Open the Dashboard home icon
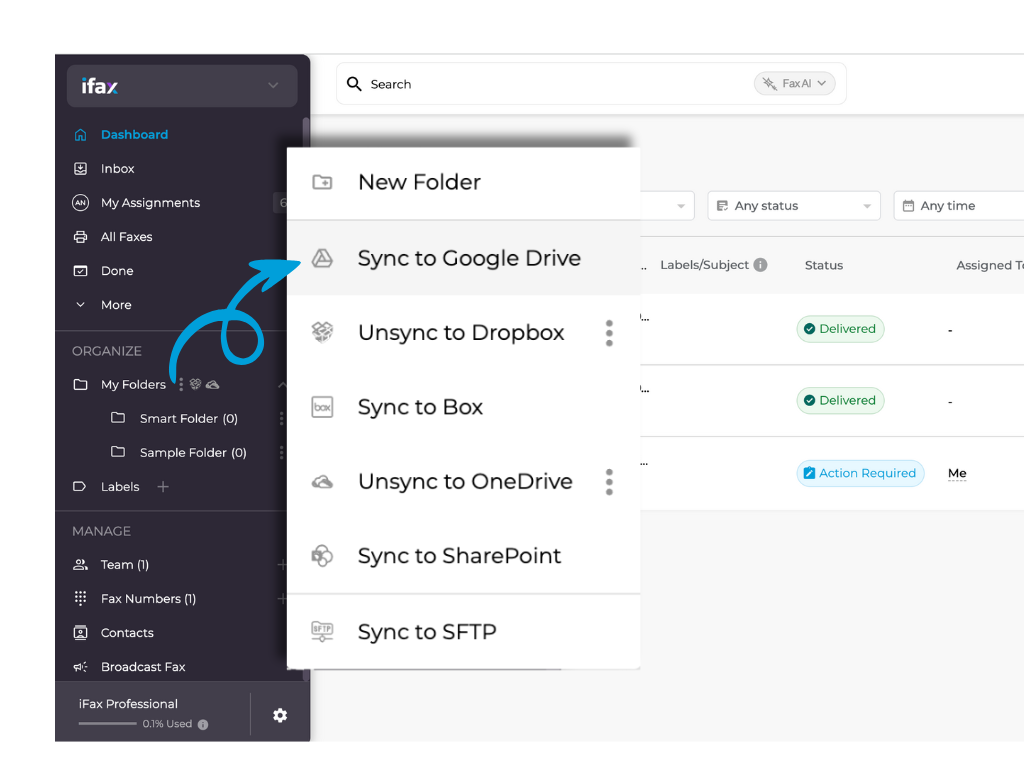 80,135
